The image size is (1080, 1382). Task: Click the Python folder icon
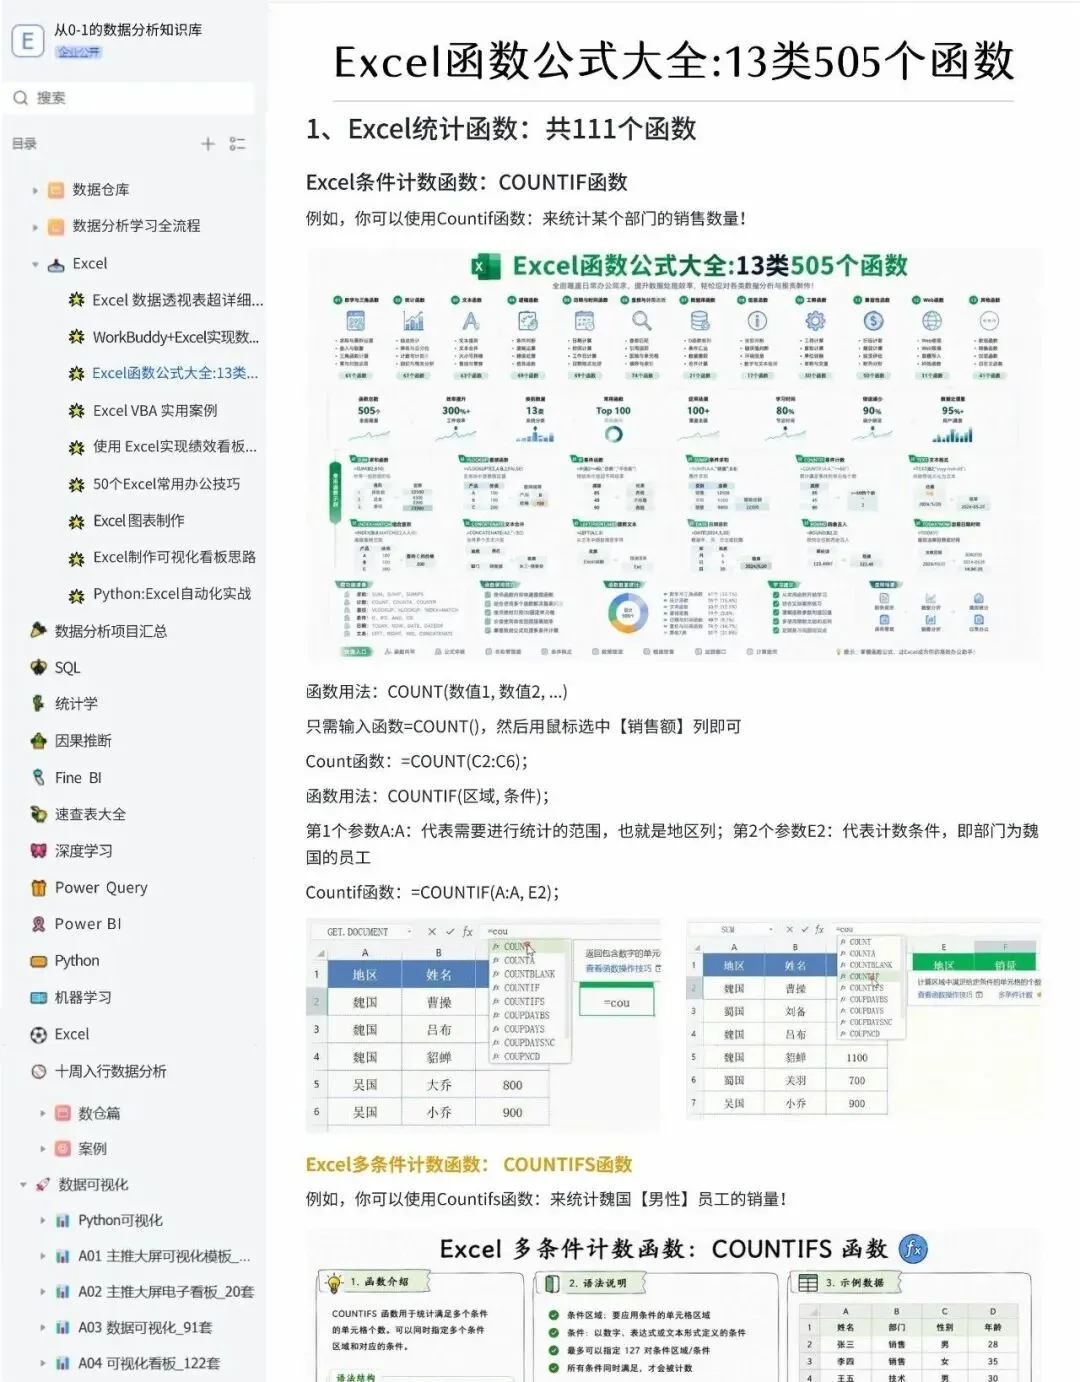[38, 961]
